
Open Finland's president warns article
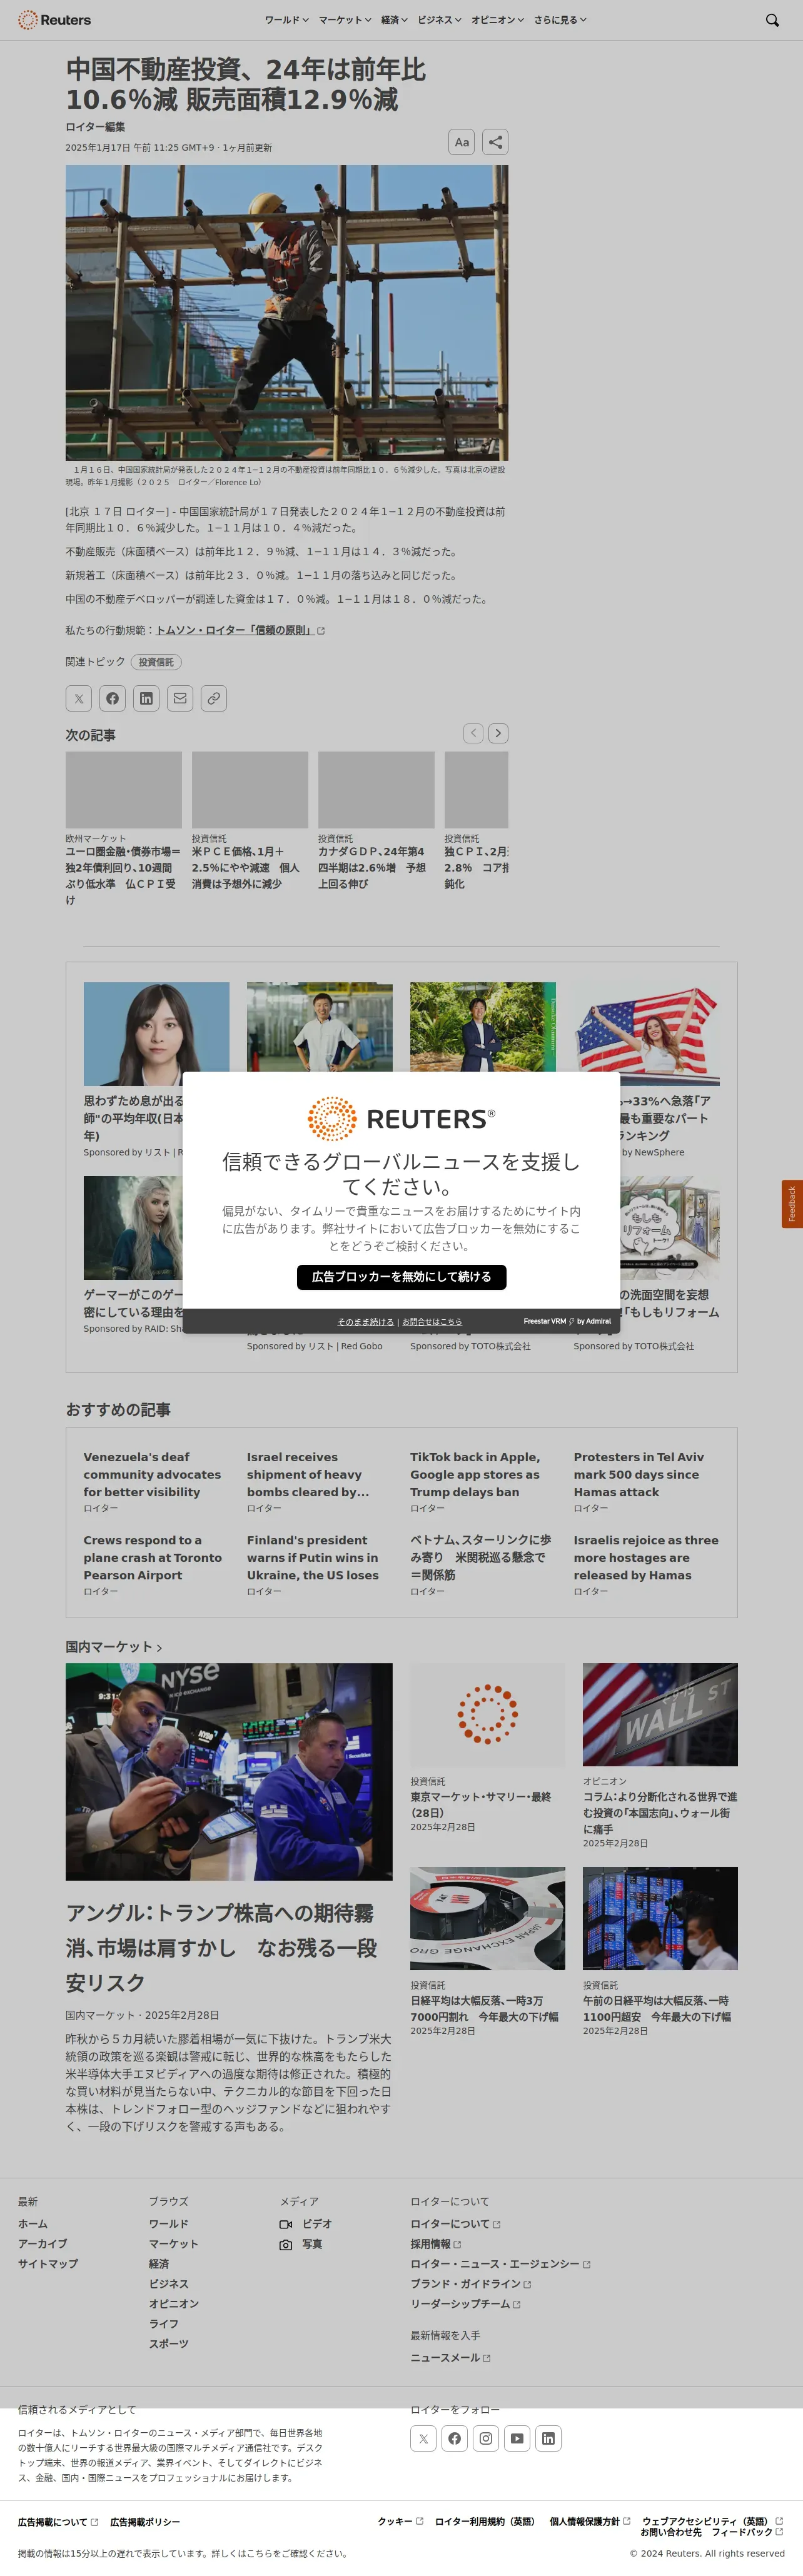[x=313, y=1557]
